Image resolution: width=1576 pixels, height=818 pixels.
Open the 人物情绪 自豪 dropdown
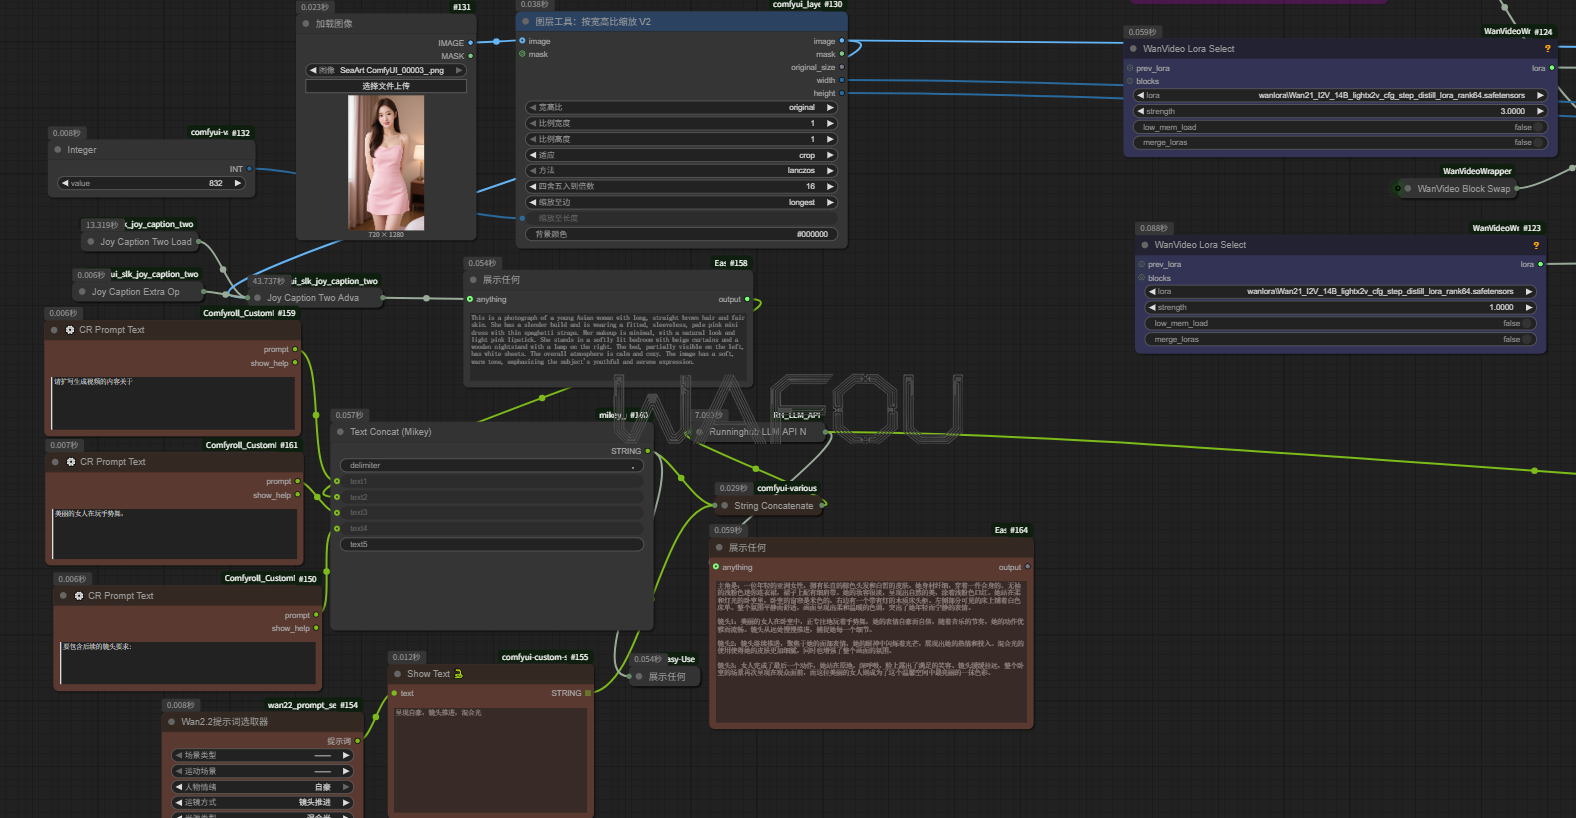click(263, 787)
